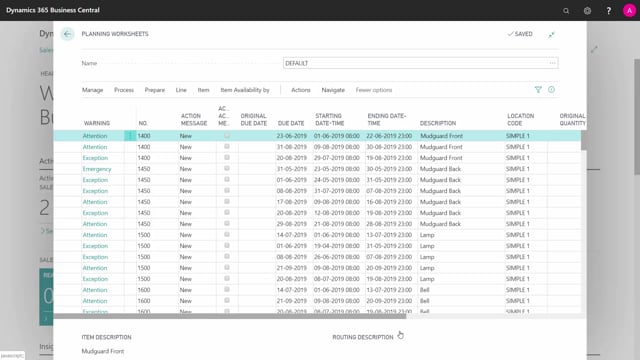640x360 pixels.
Task: Open Attention warning for 1600 due 21-09-2019
Action: coord(95,301)
